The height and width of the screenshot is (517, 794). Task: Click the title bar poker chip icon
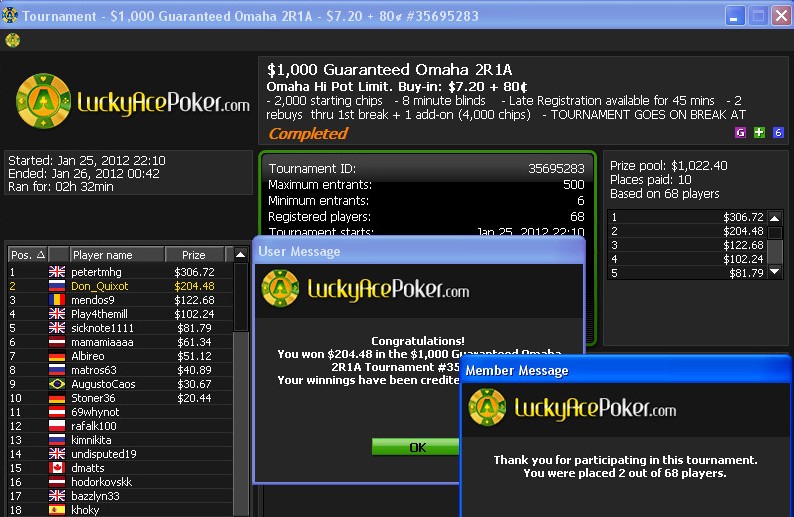(9, 15)
